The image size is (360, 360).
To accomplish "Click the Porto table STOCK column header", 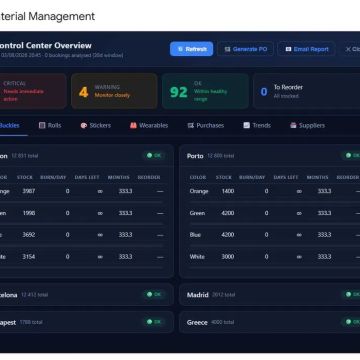I will click(224, 177).
